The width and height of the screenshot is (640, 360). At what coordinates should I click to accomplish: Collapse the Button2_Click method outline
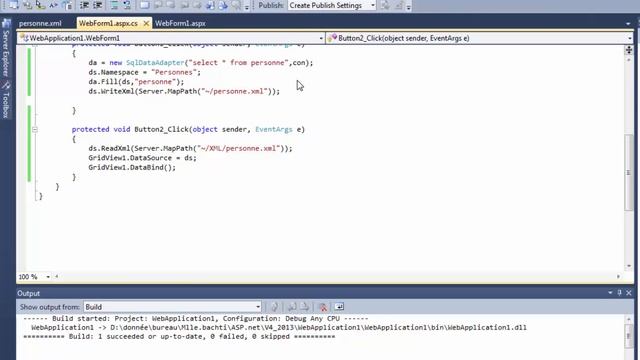click(x=35, y=129)
